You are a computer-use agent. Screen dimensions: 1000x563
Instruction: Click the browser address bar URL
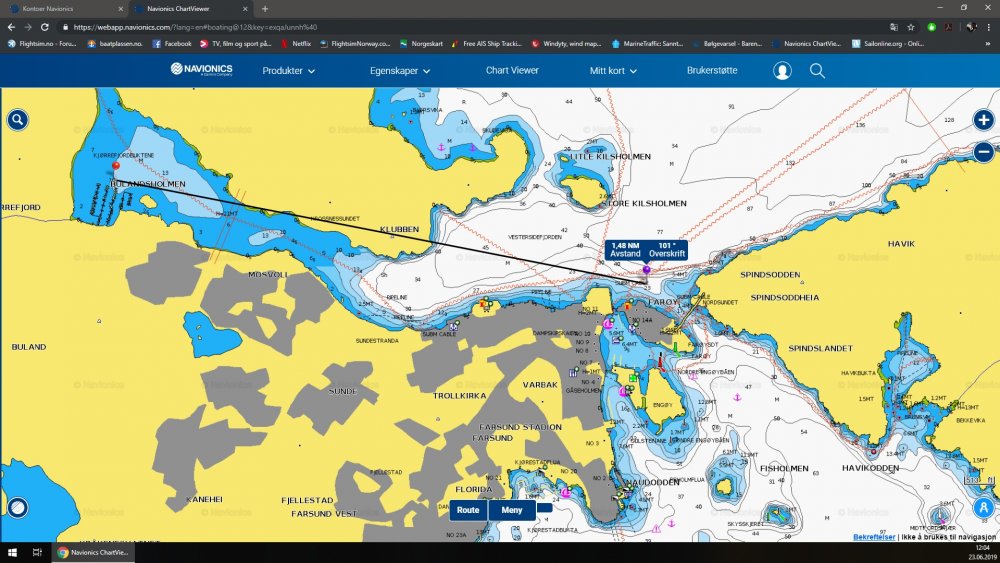click(195, 27)
